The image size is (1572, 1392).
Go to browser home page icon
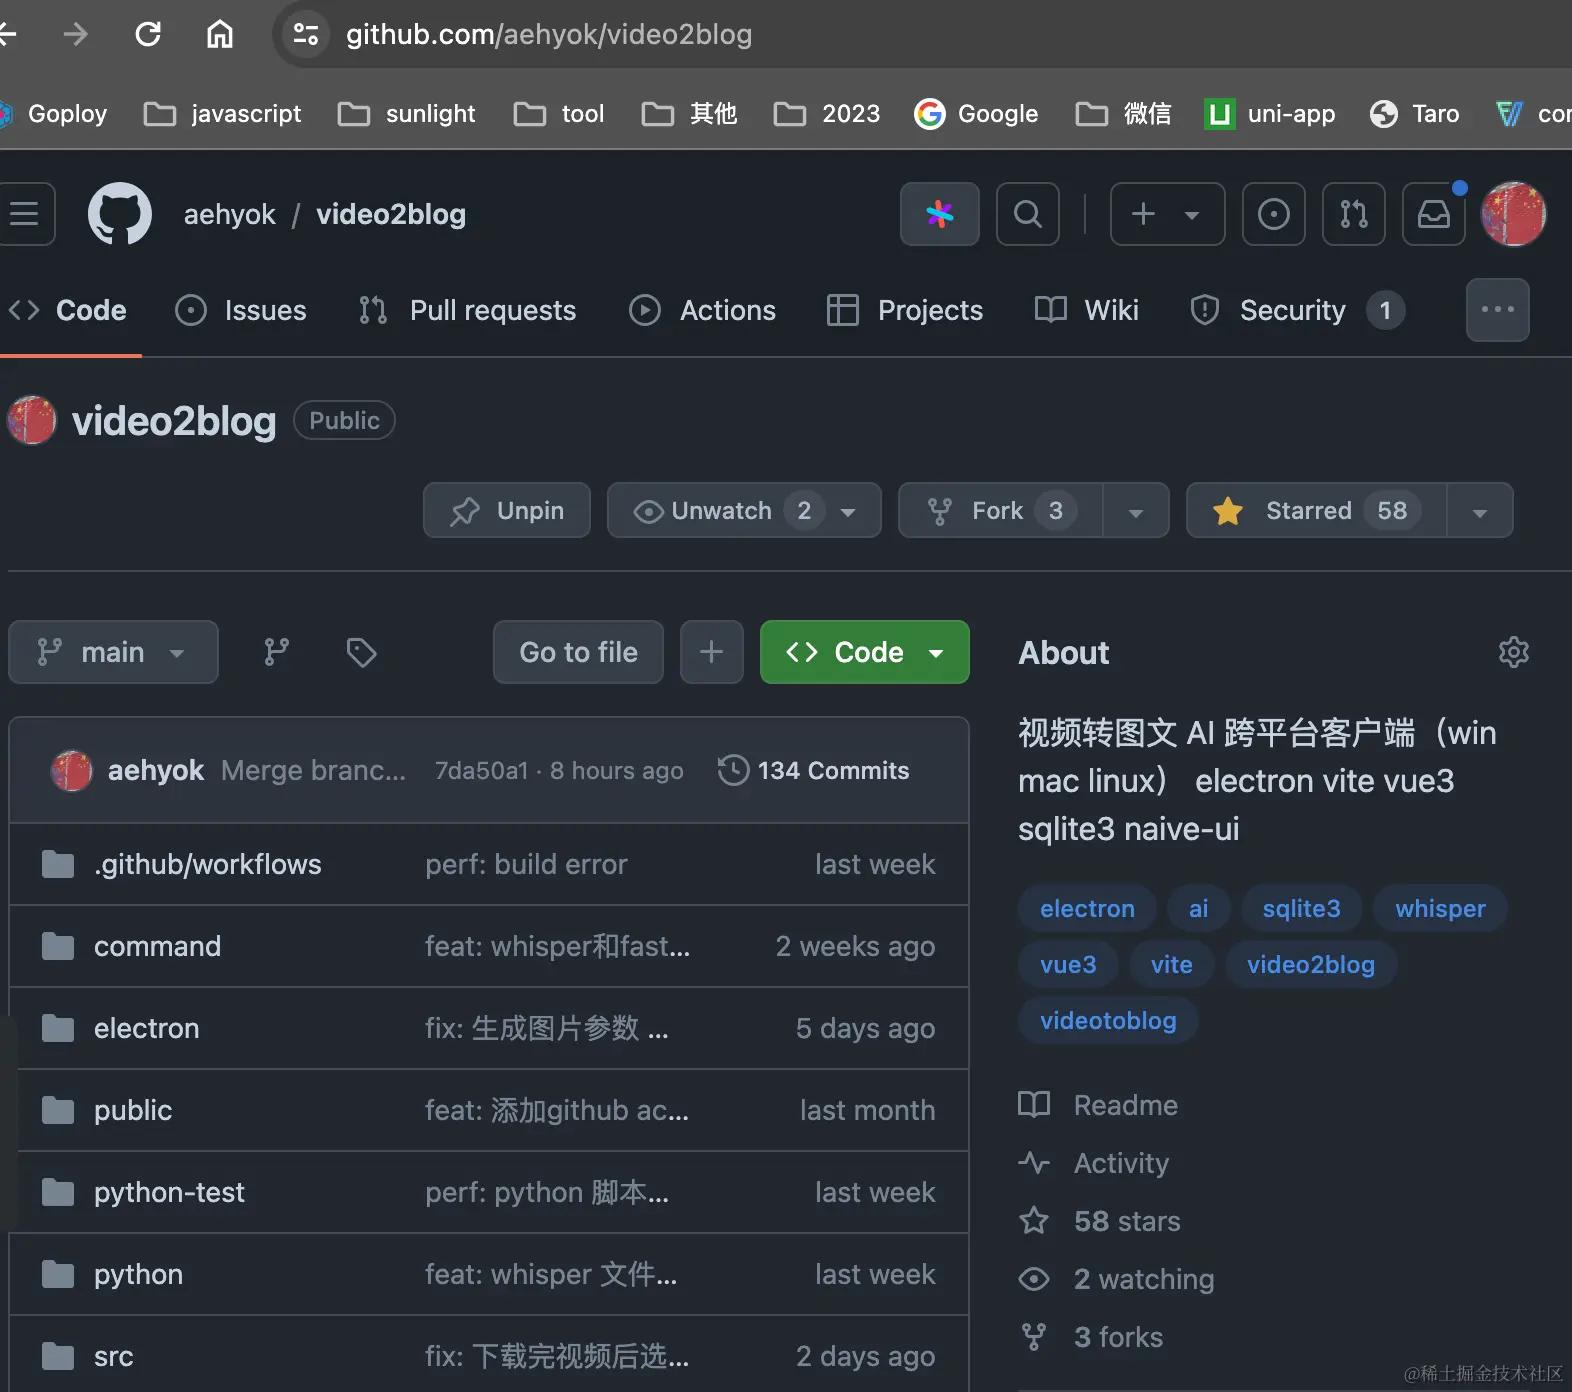coord(220,34)
